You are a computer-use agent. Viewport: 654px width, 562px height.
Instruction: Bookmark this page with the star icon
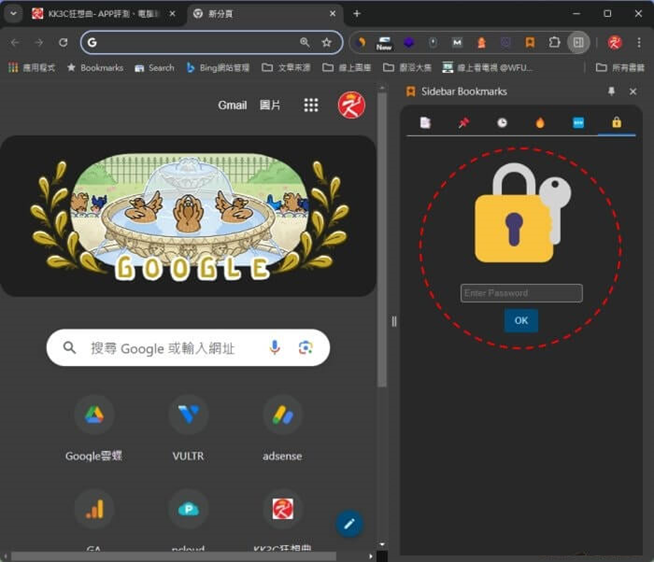click(326, 42)
